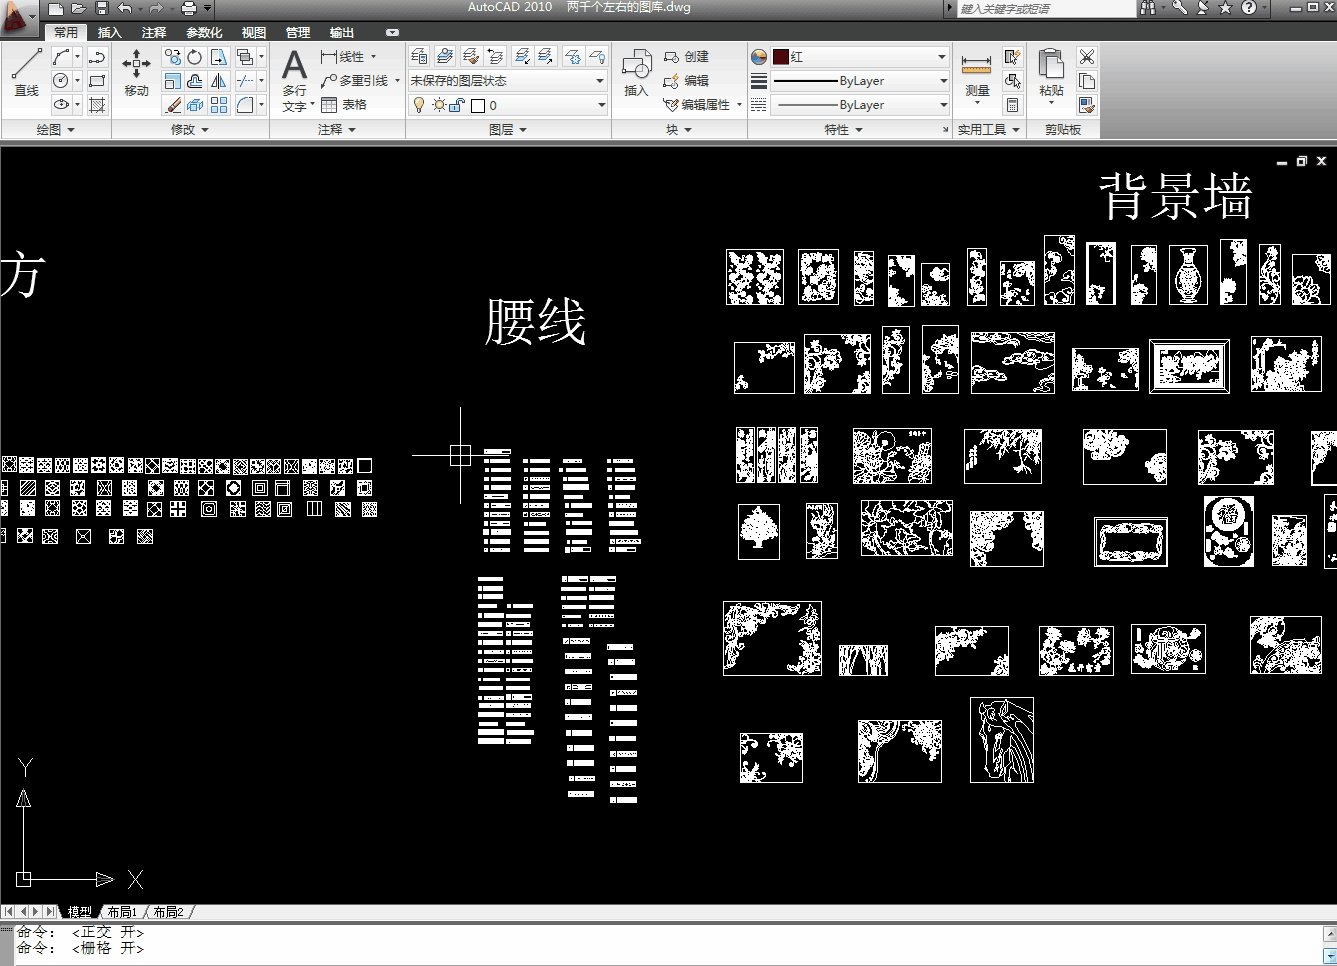1337x966 pixels.
Task: Expand the 绘图 panel
Action: pyautogui.click(x=56, y=130)
